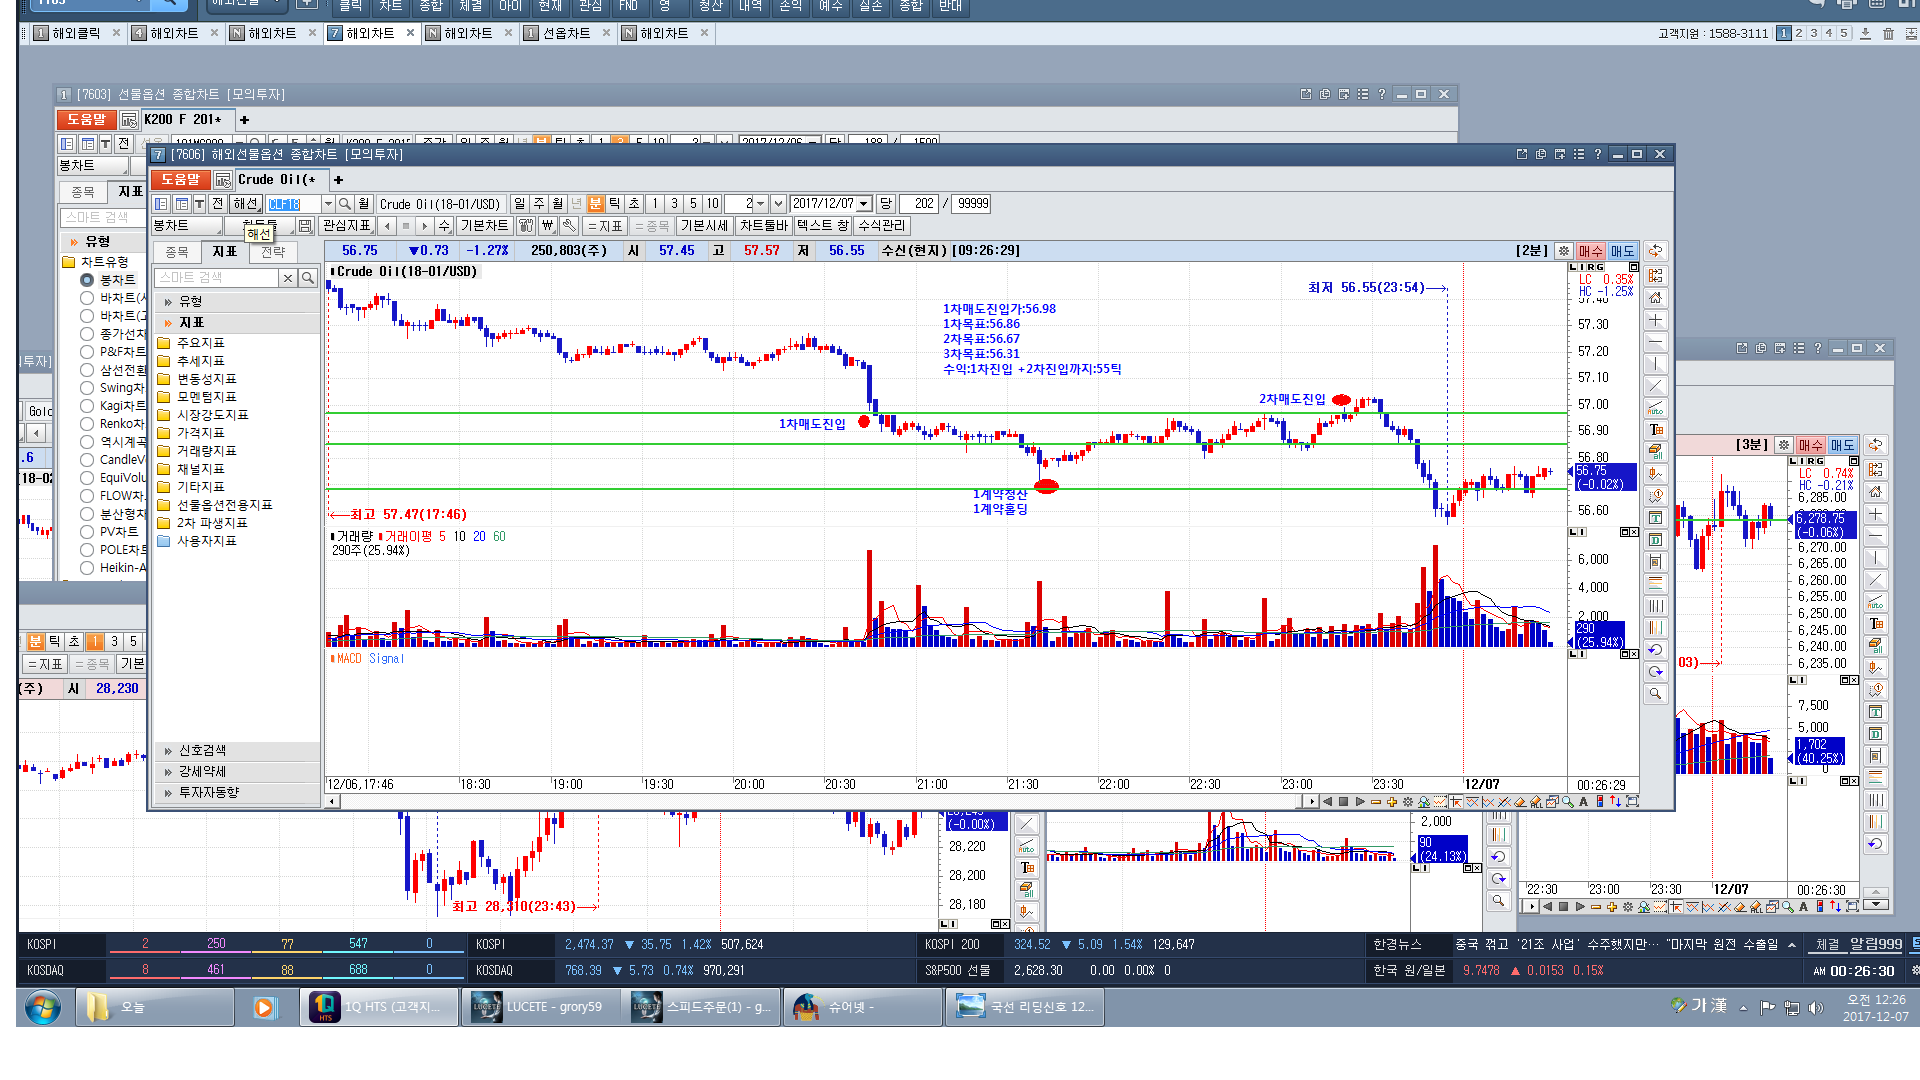Click the save diskette icon in toolbar

[x=305, y=226]
